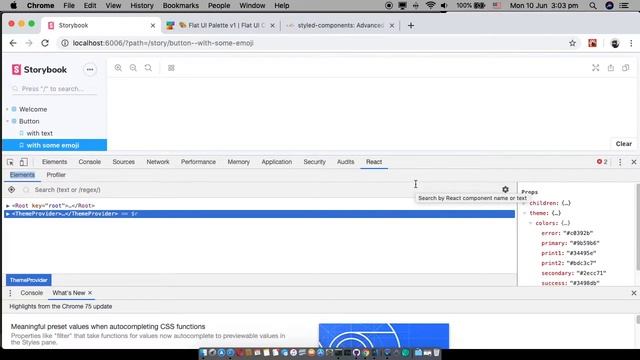Screen dimensions: 640x360
Task: Click the error count indicator in DevTools
Action: point(602,162)
